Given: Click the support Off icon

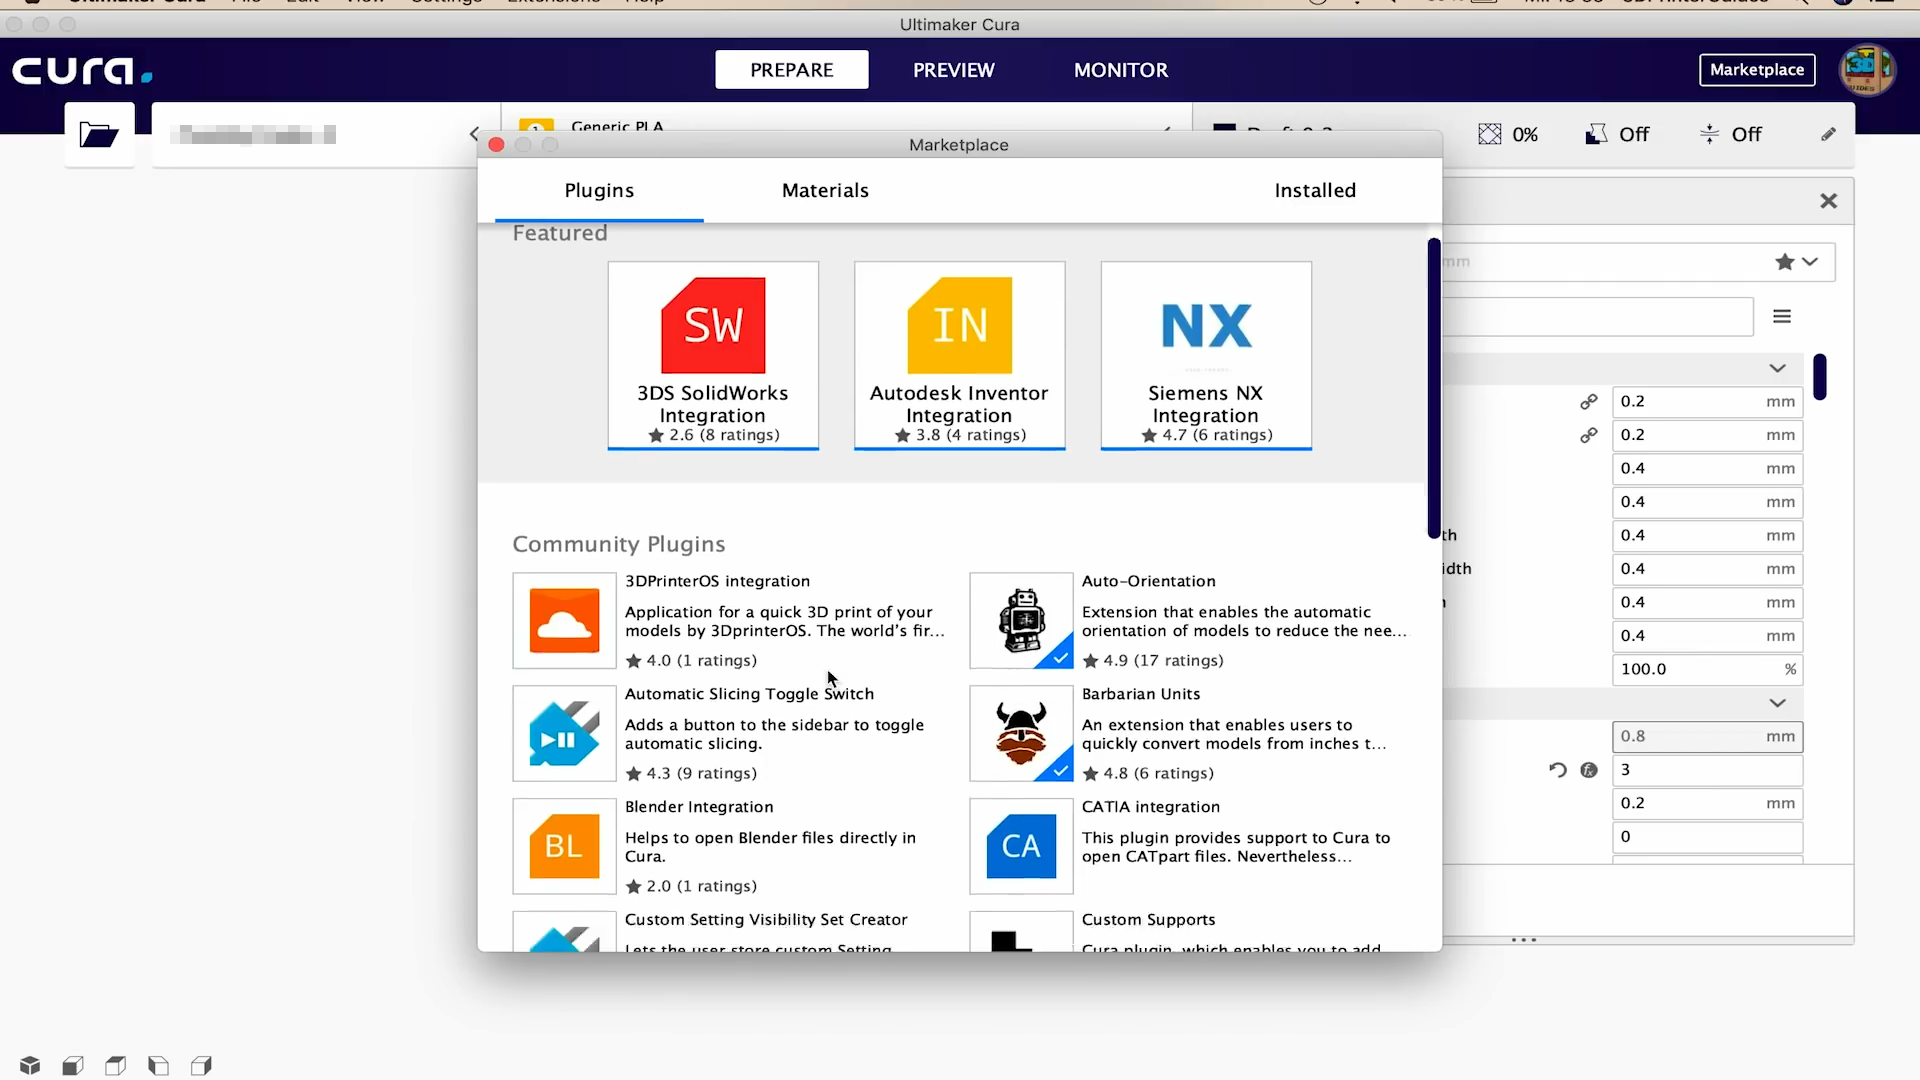Looking at the screenshot, I should click(1596, 134).
